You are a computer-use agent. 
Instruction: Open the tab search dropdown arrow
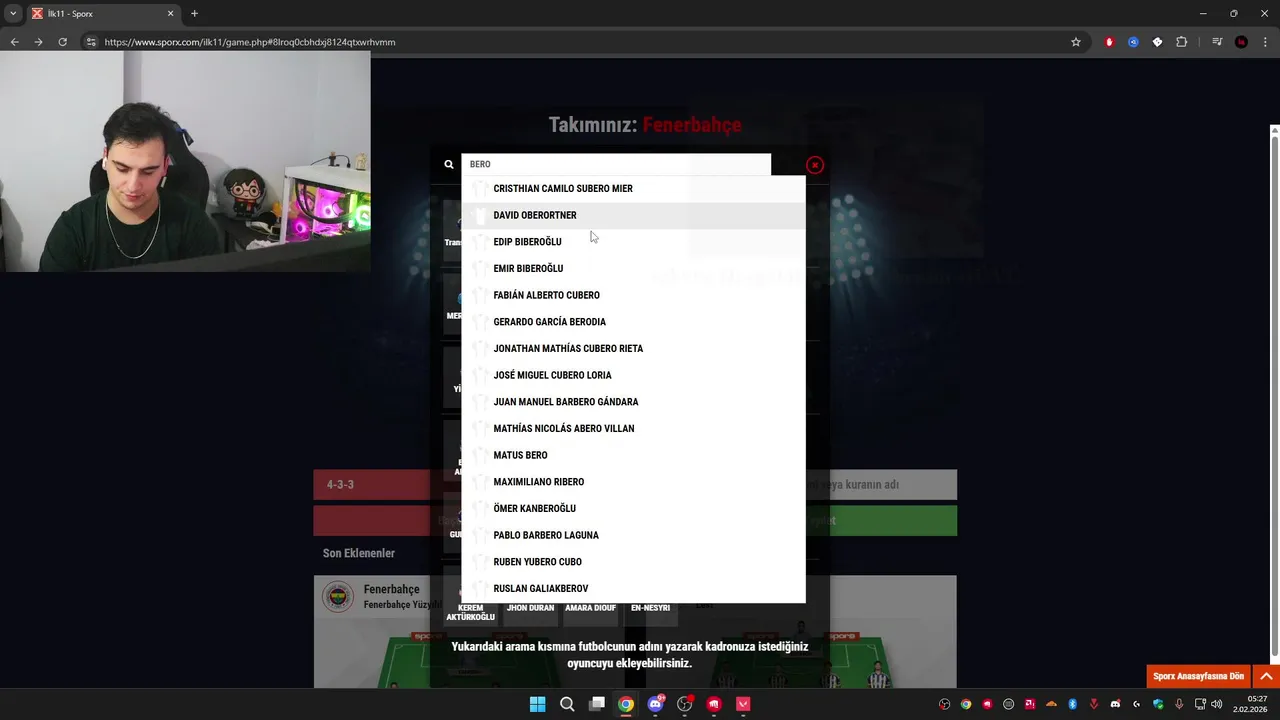click(13, 14)
